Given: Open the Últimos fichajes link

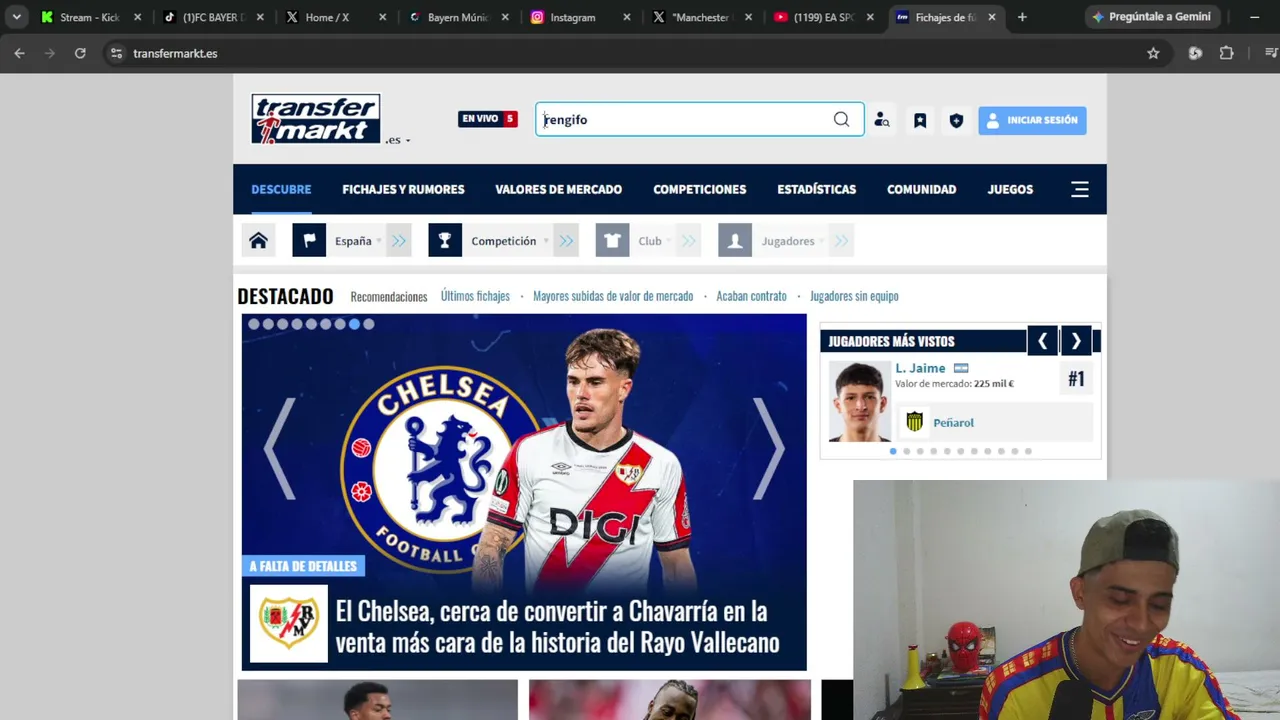Looking at the screenshot, I should pyautogui.click(x=475, y=296).
